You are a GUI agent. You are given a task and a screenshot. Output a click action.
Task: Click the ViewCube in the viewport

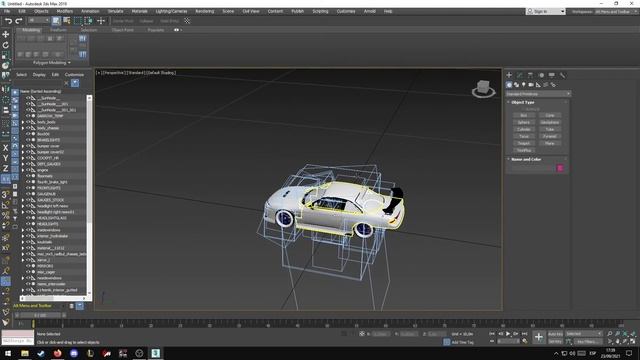(x=483, y=88)
